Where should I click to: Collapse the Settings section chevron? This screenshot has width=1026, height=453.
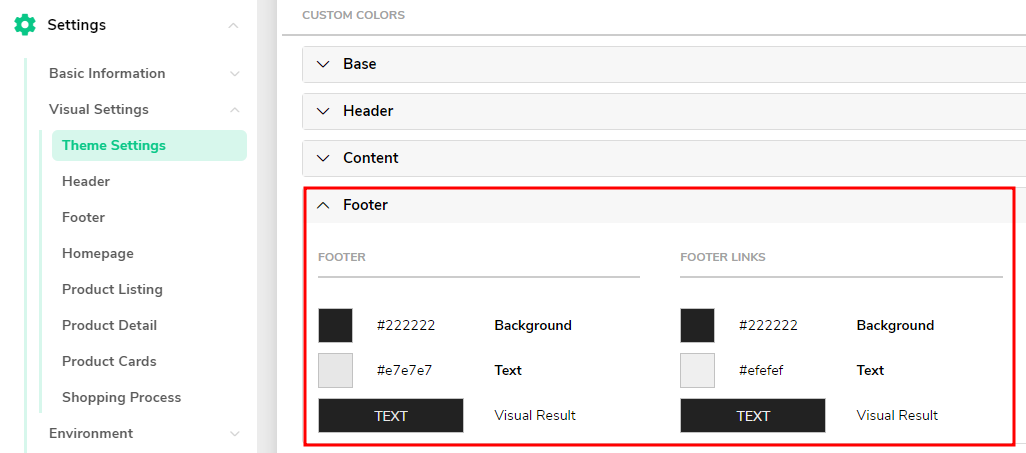point(234,26)
